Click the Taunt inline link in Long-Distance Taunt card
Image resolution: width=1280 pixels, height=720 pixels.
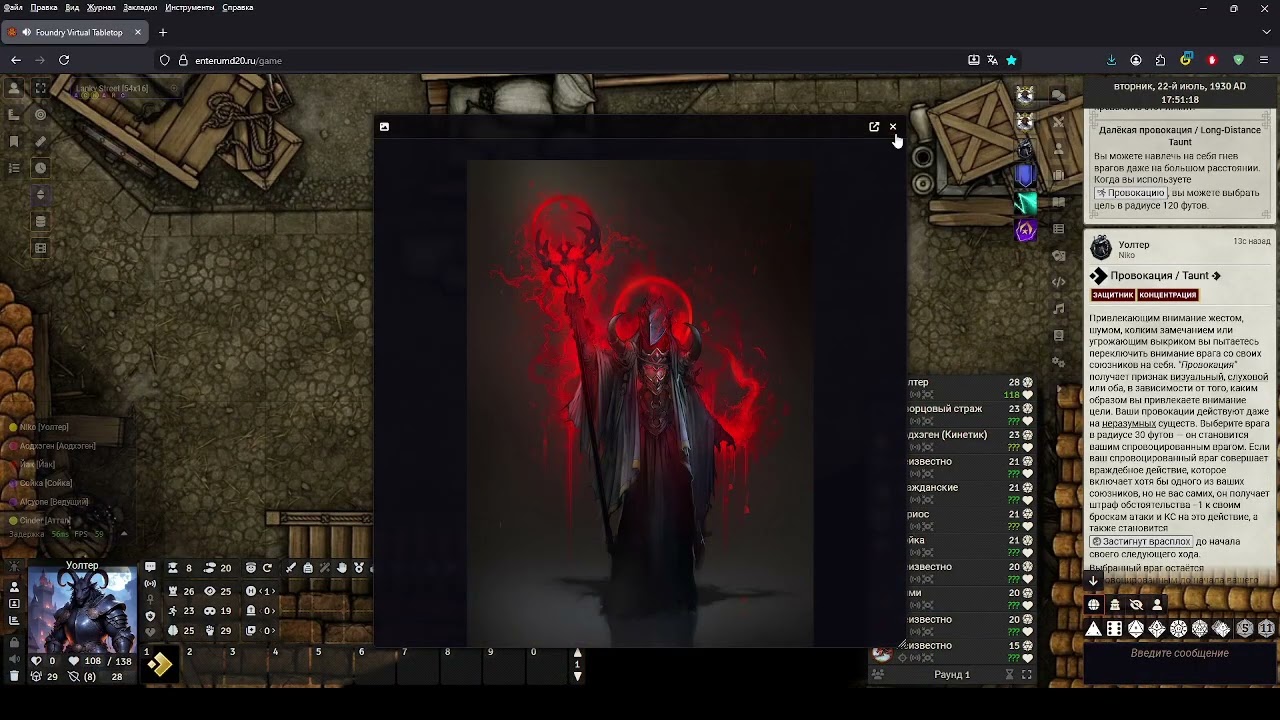(1130, 193)
